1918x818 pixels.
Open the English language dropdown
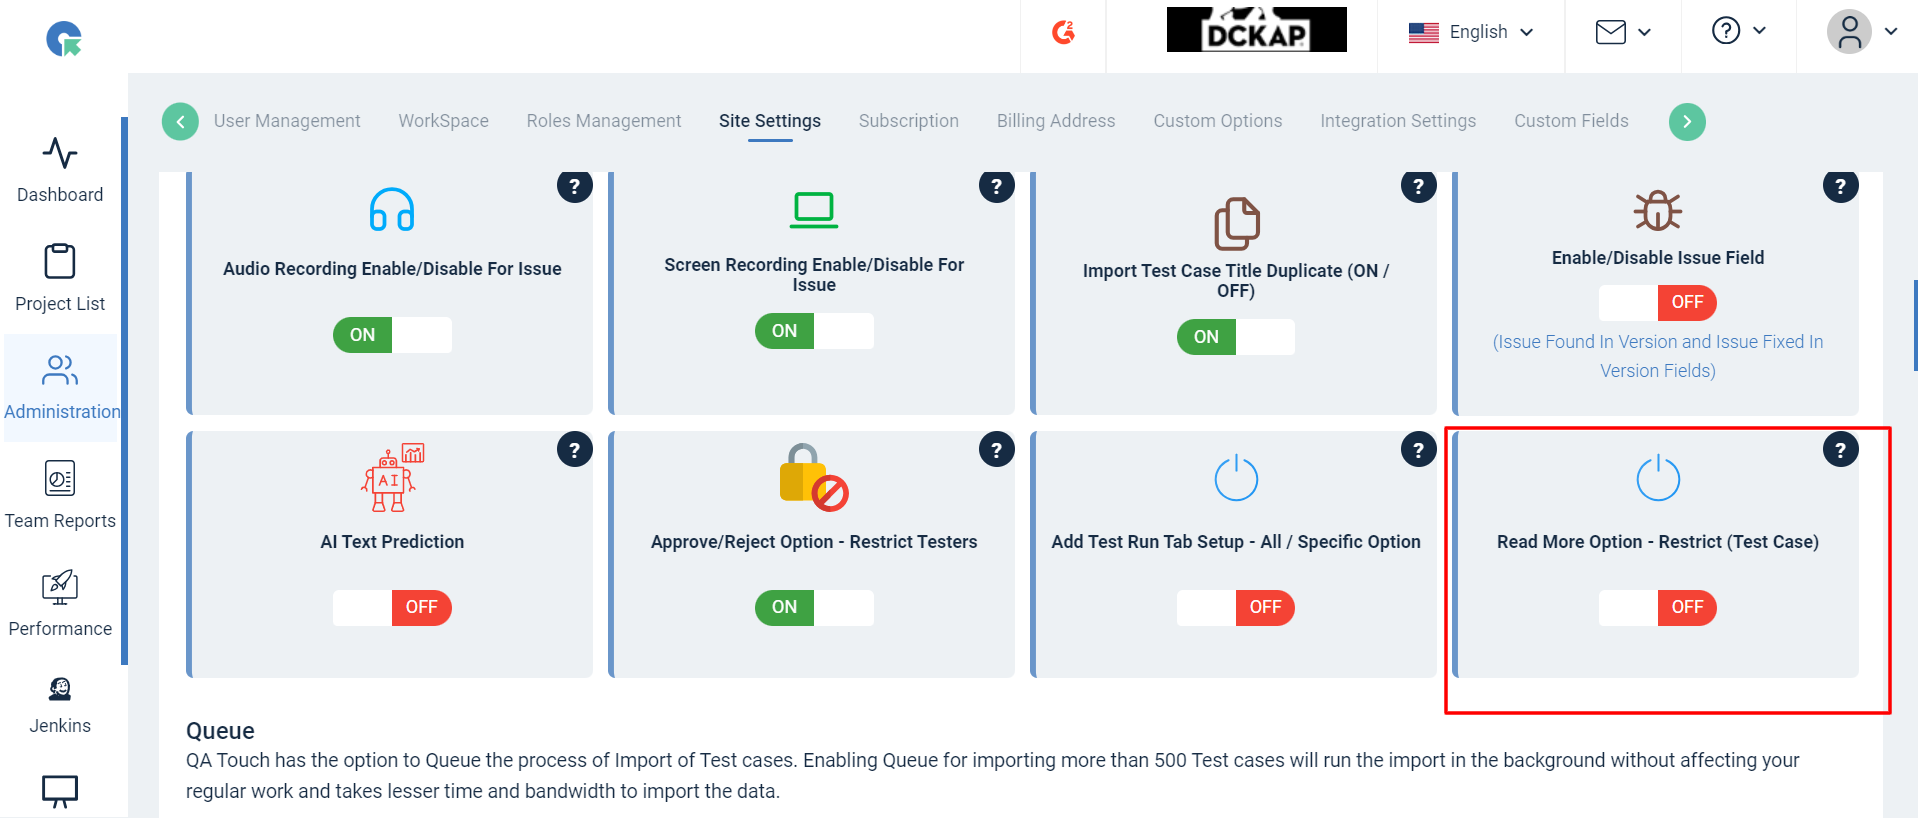[x=1471, y=32]
